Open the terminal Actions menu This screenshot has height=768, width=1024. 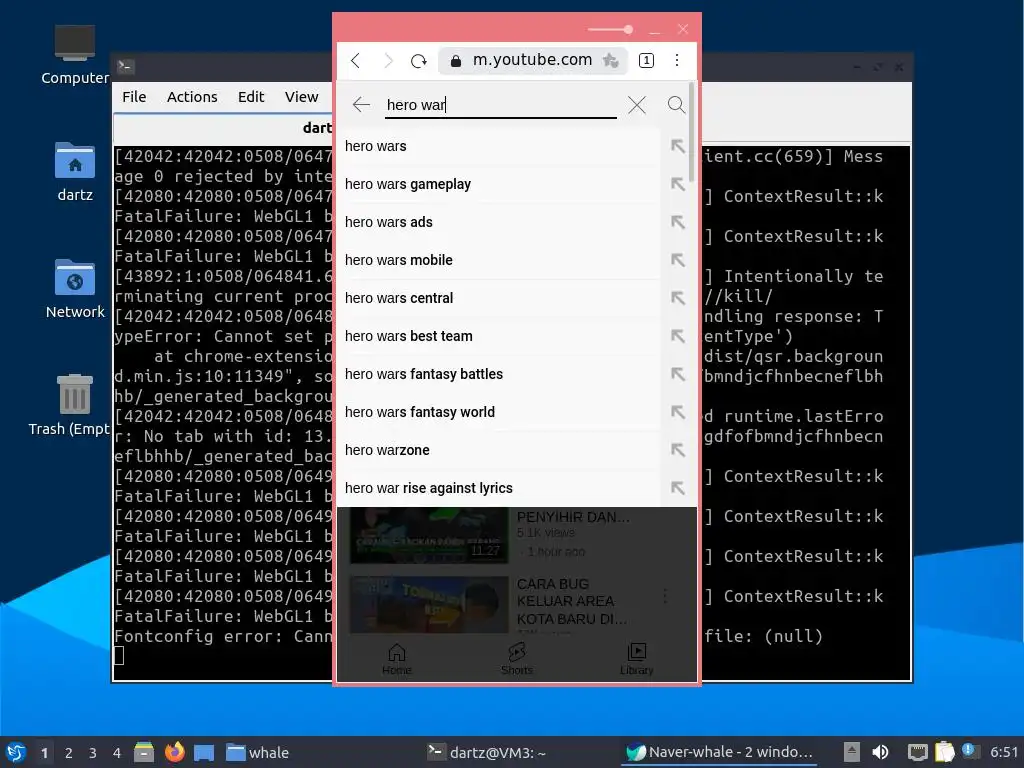pyautogui.click(x=192, y=97)
